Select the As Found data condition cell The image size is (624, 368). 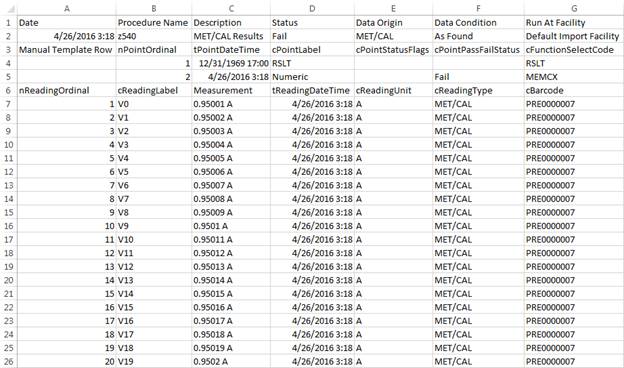(478, 36)
